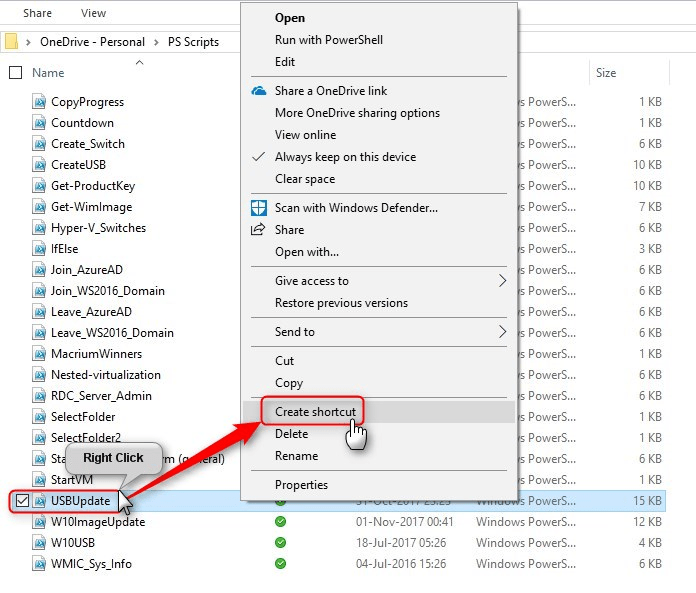Open the chevron before OneDrive - Personal breadcrumb

[28, 42]
